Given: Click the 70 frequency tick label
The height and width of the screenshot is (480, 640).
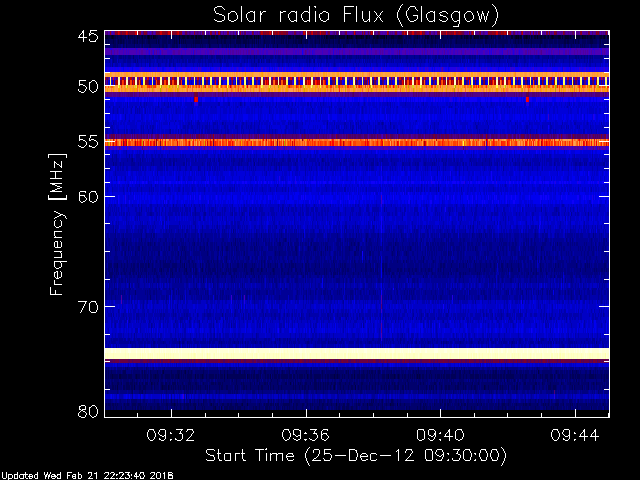Looking at the screenshot, I should (x=88, y=306).
